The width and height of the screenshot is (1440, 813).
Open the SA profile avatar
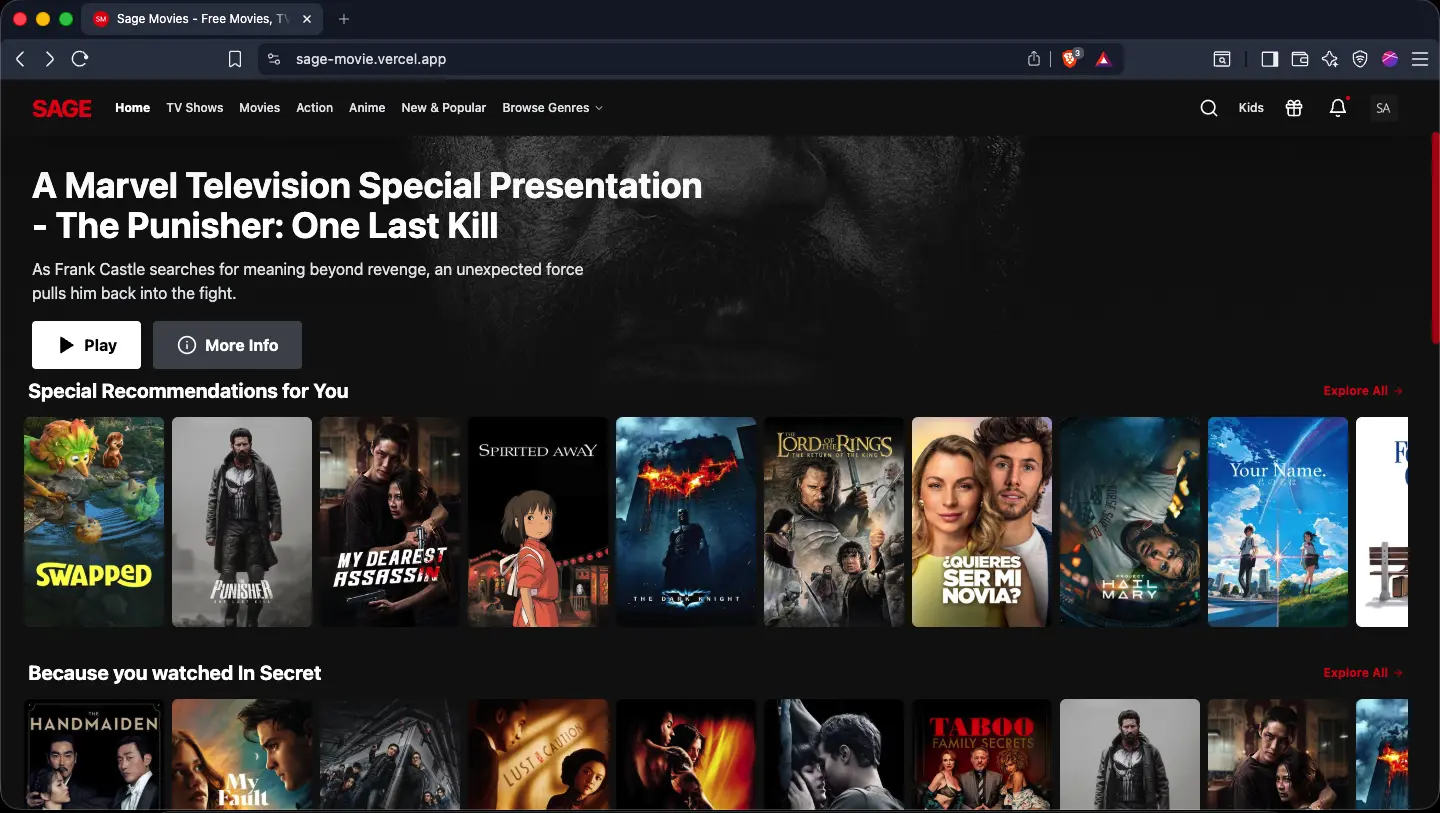(x=1383, y=108)
